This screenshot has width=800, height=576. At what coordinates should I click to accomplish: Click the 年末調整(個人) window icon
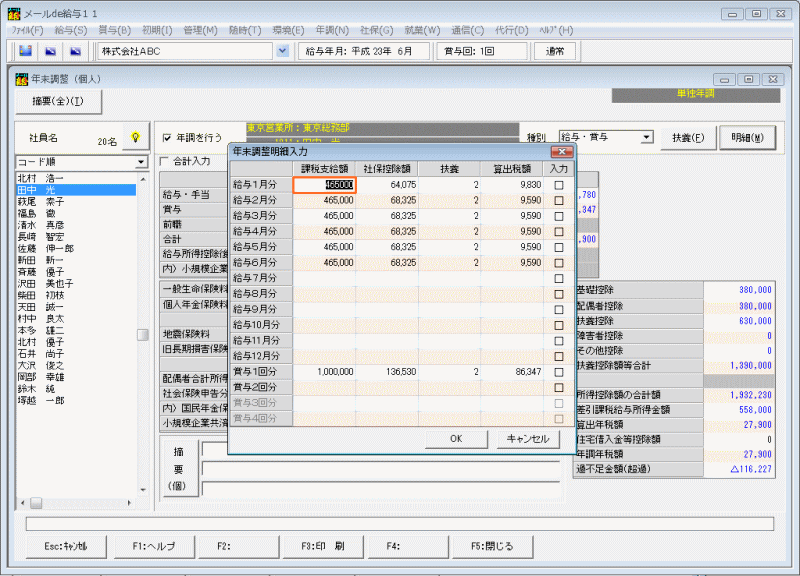(22, 79)
